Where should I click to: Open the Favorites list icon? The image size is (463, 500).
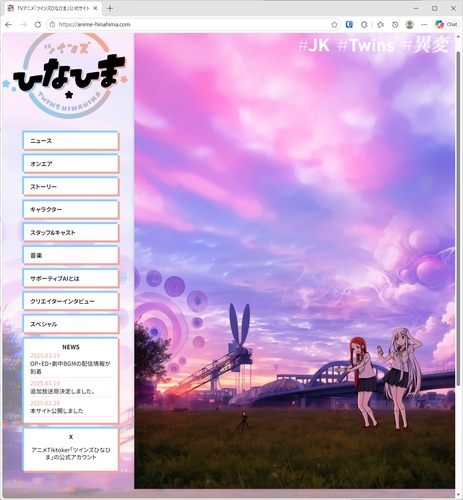[380, 24]
